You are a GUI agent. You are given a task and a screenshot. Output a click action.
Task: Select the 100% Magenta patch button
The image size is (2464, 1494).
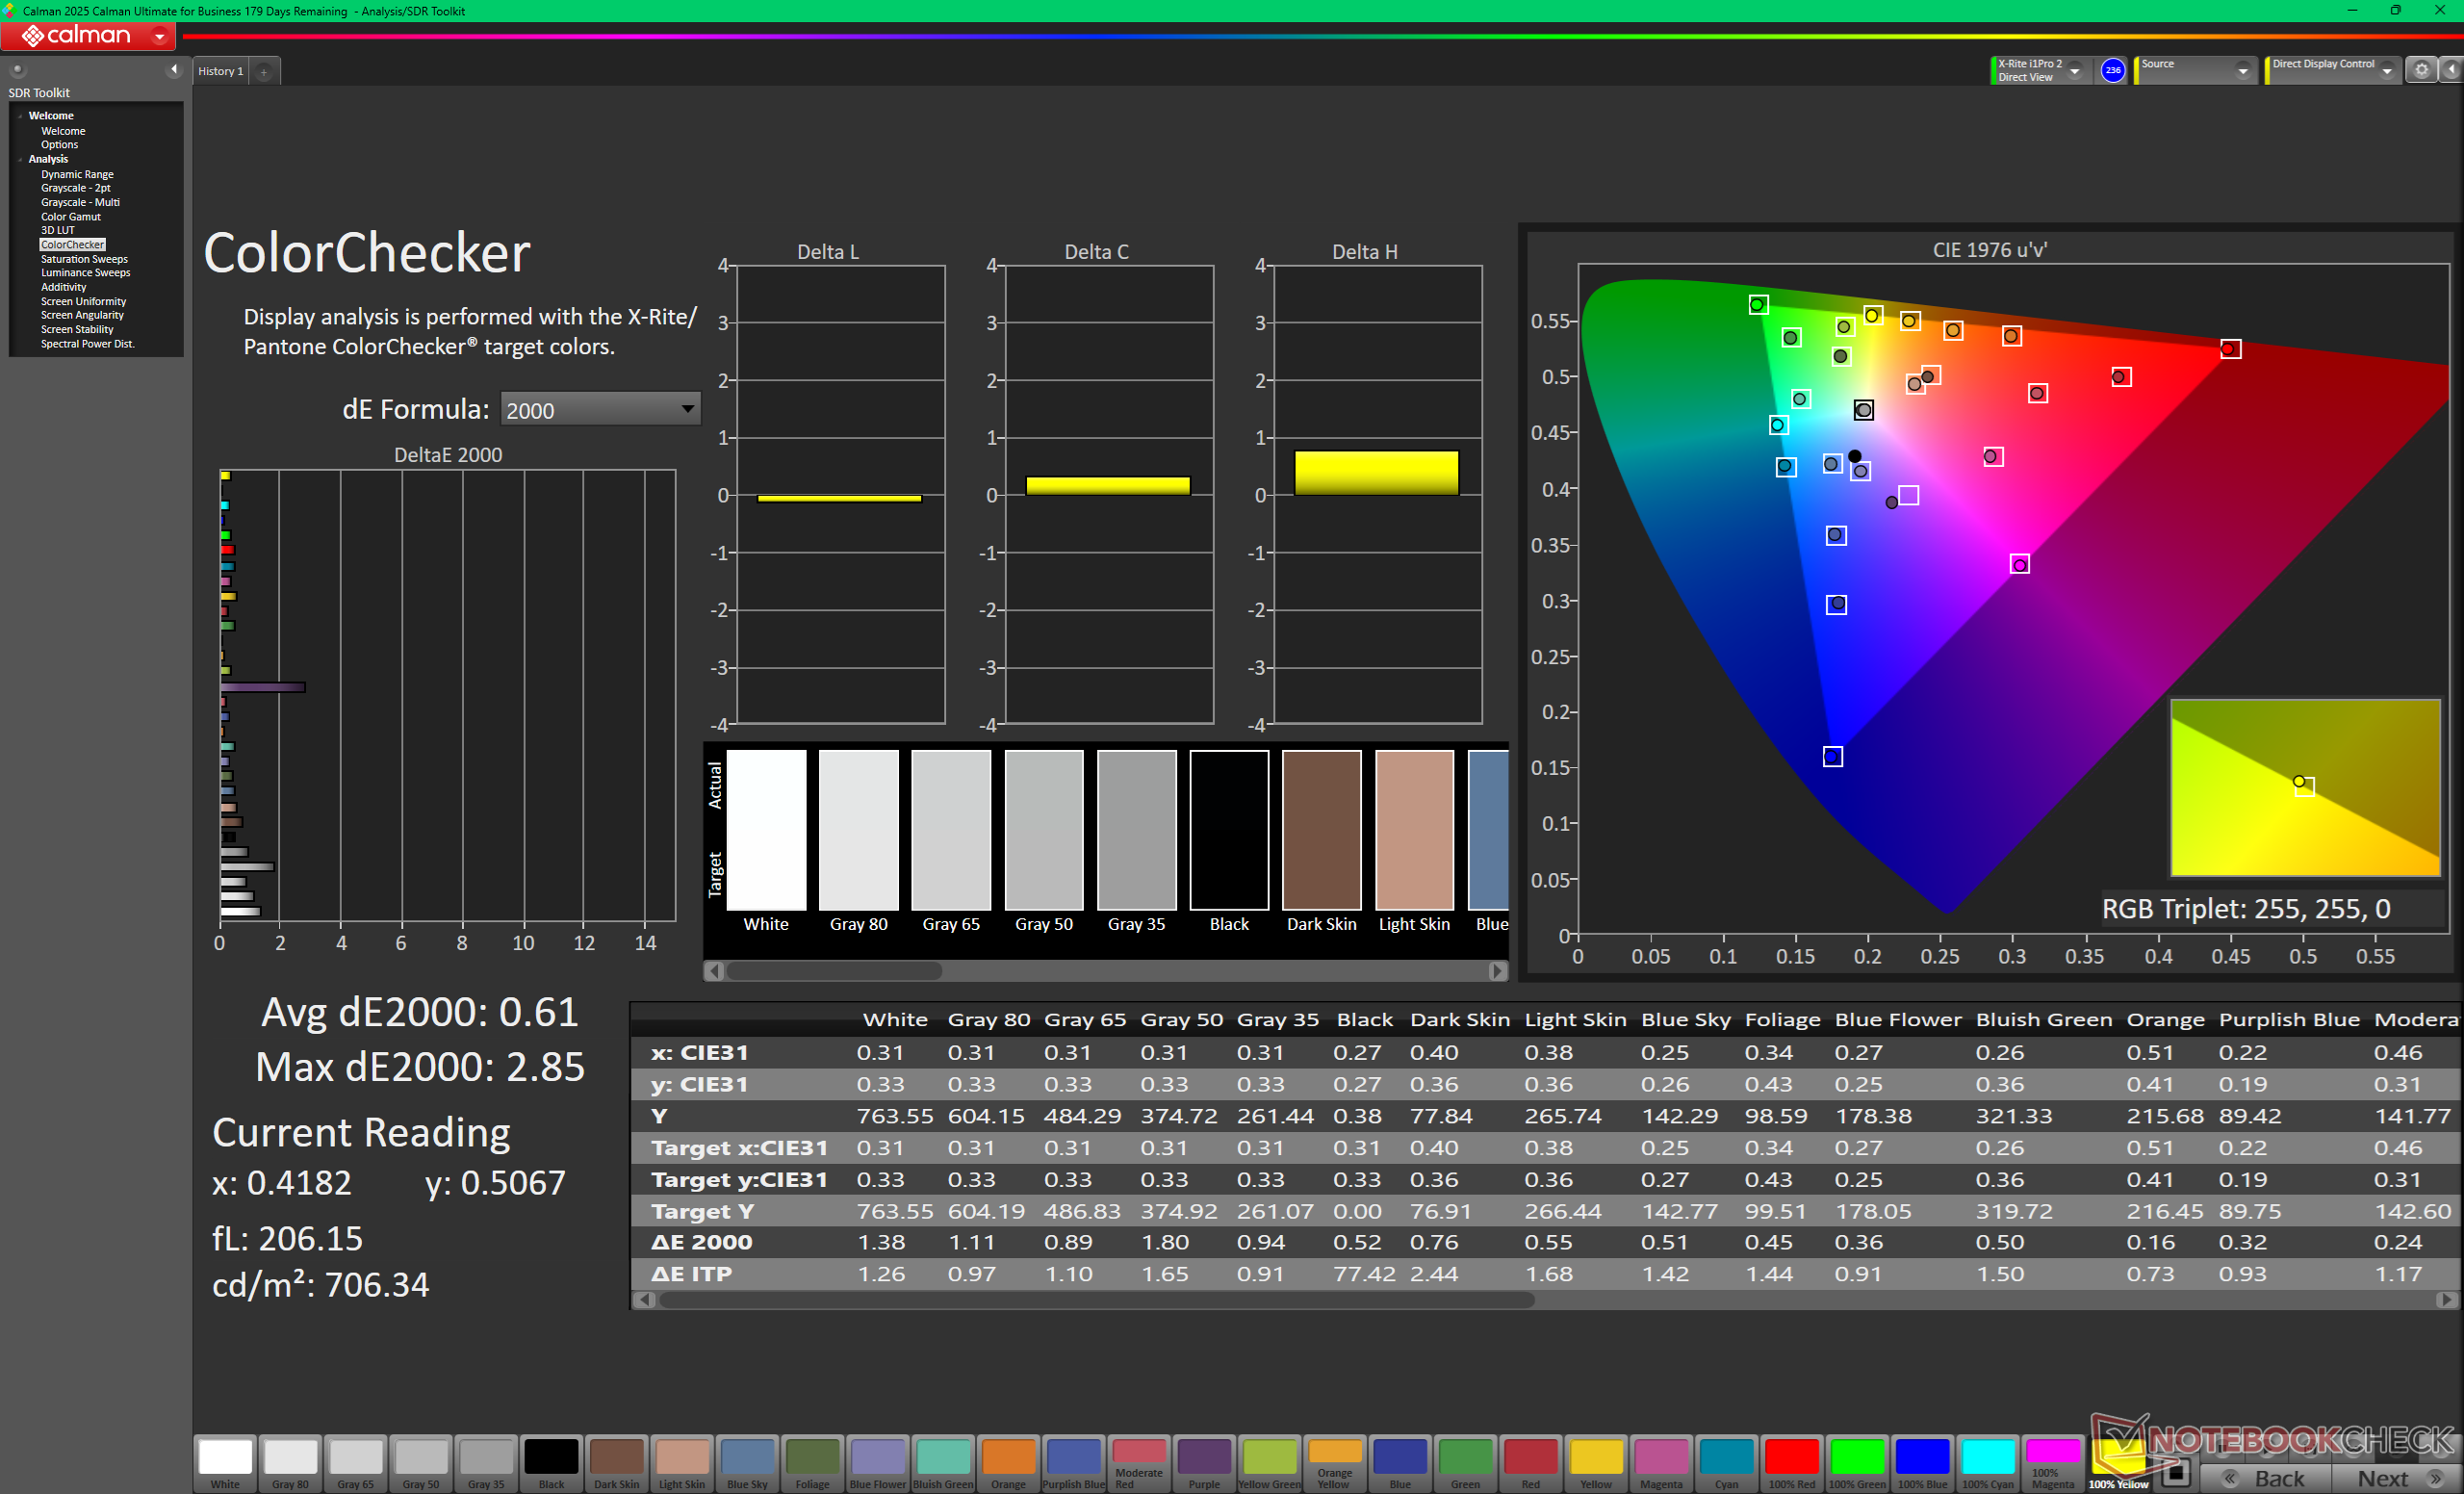[x=2053, y=1463]
